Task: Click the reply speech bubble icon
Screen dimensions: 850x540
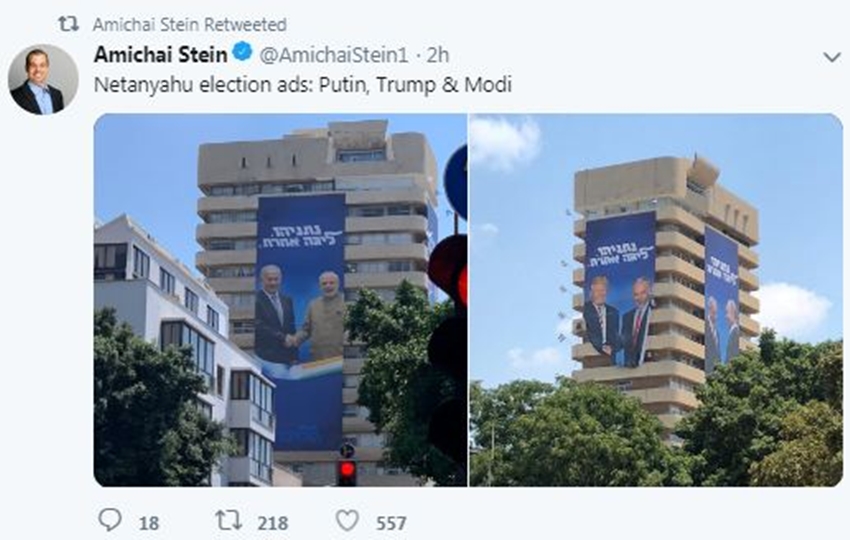Action: [109, 521]
